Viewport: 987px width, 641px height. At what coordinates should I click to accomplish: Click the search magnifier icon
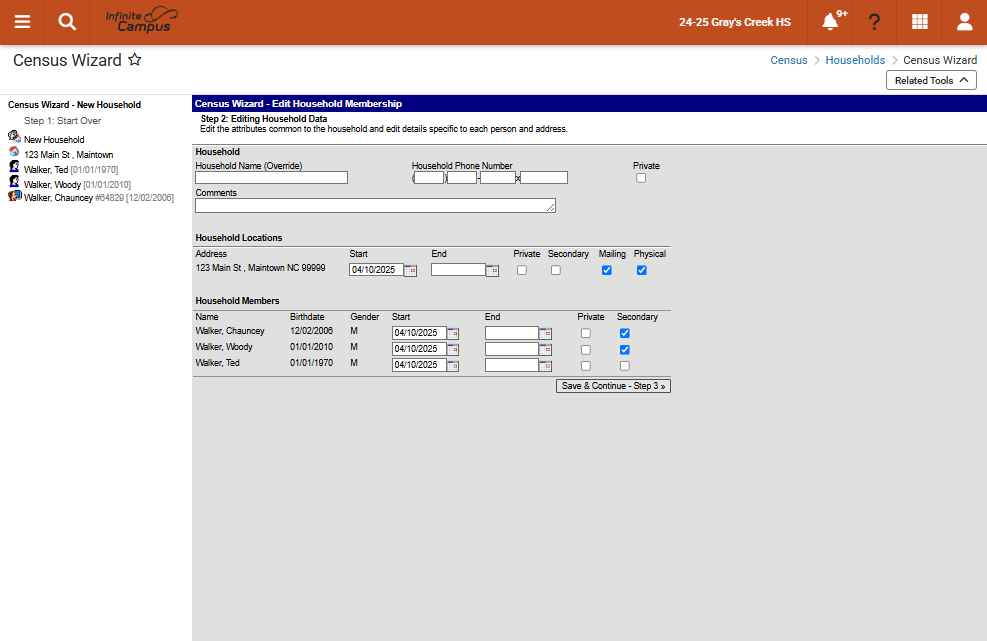tap(67, 22)
